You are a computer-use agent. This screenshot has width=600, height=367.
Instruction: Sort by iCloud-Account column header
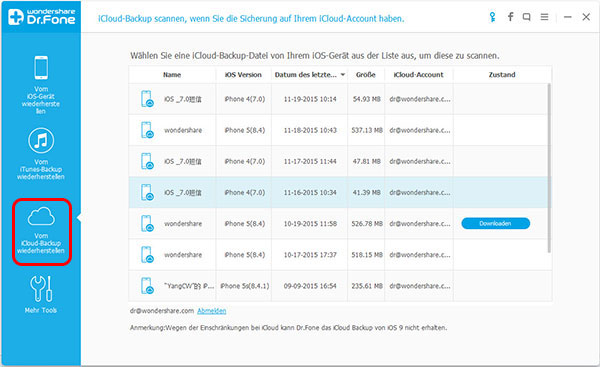[419, 75]
